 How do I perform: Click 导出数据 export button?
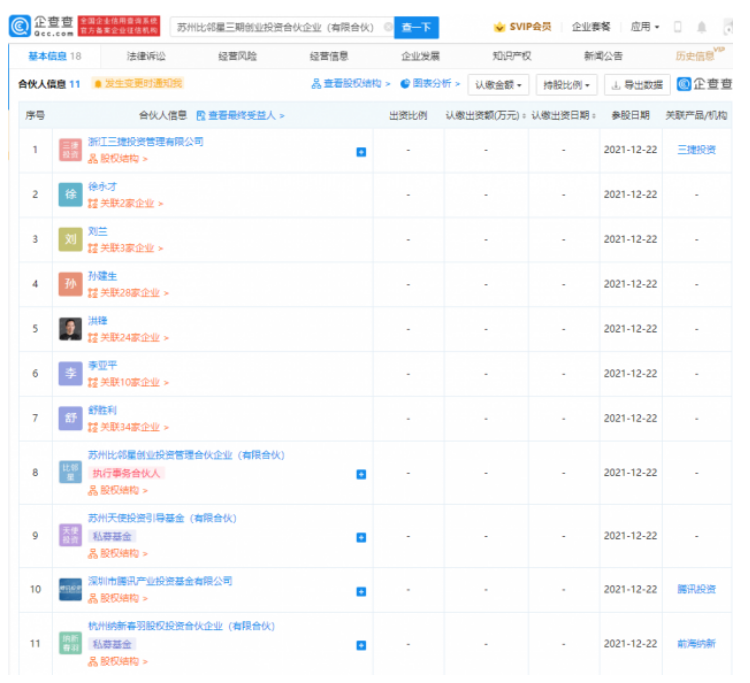[x=637, y=85]
